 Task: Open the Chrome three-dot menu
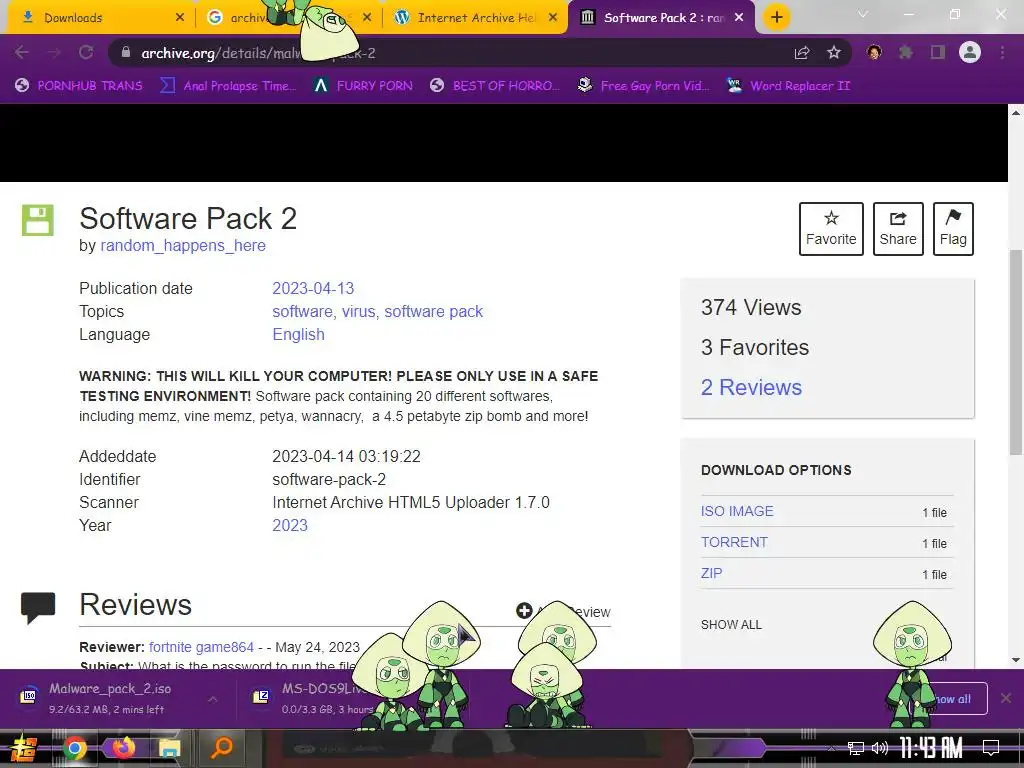pyautogui.click(x=1002, y=52)
